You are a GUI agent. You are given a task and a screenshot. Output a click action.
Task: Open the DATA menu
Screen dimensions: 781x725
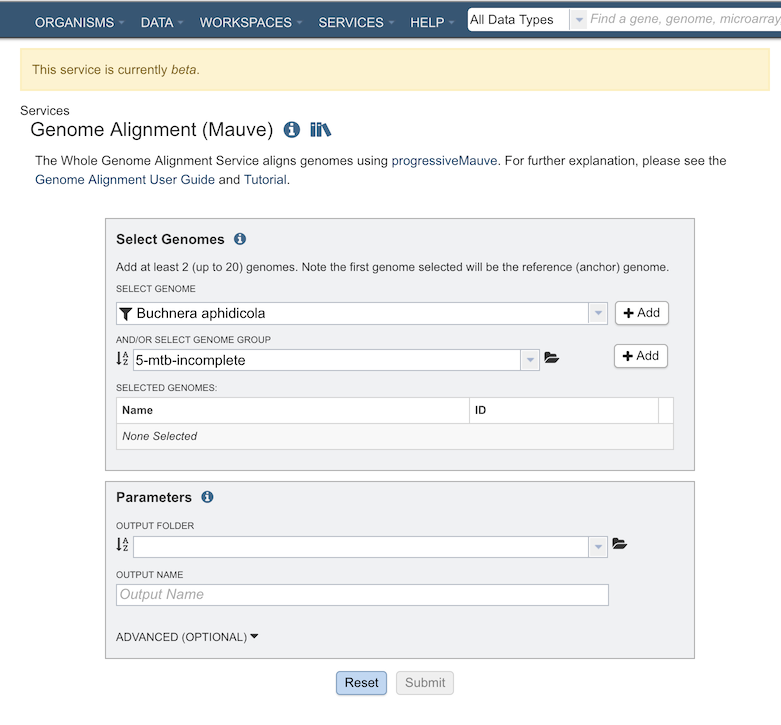point(162,22)
